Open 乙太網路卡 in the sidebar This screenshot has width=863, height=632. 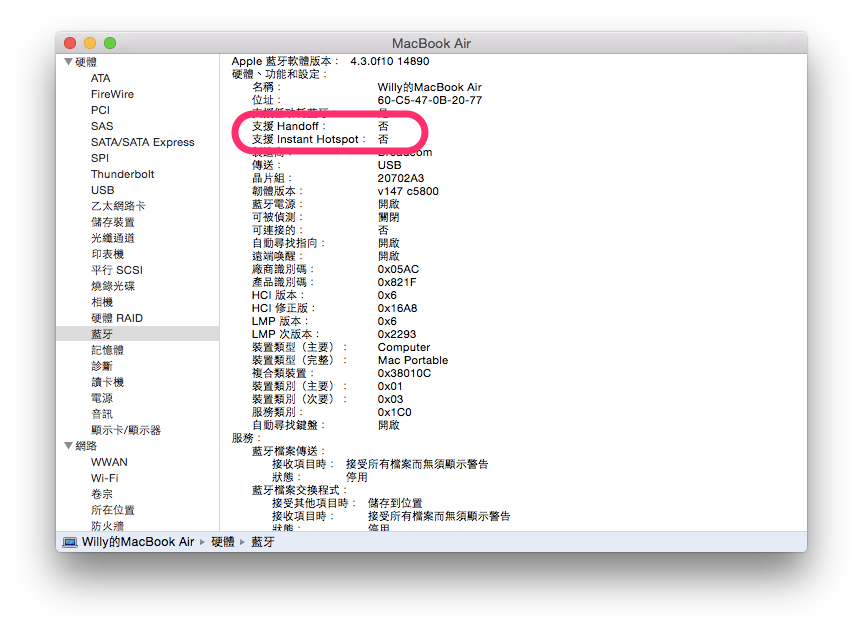pos(118,206)
